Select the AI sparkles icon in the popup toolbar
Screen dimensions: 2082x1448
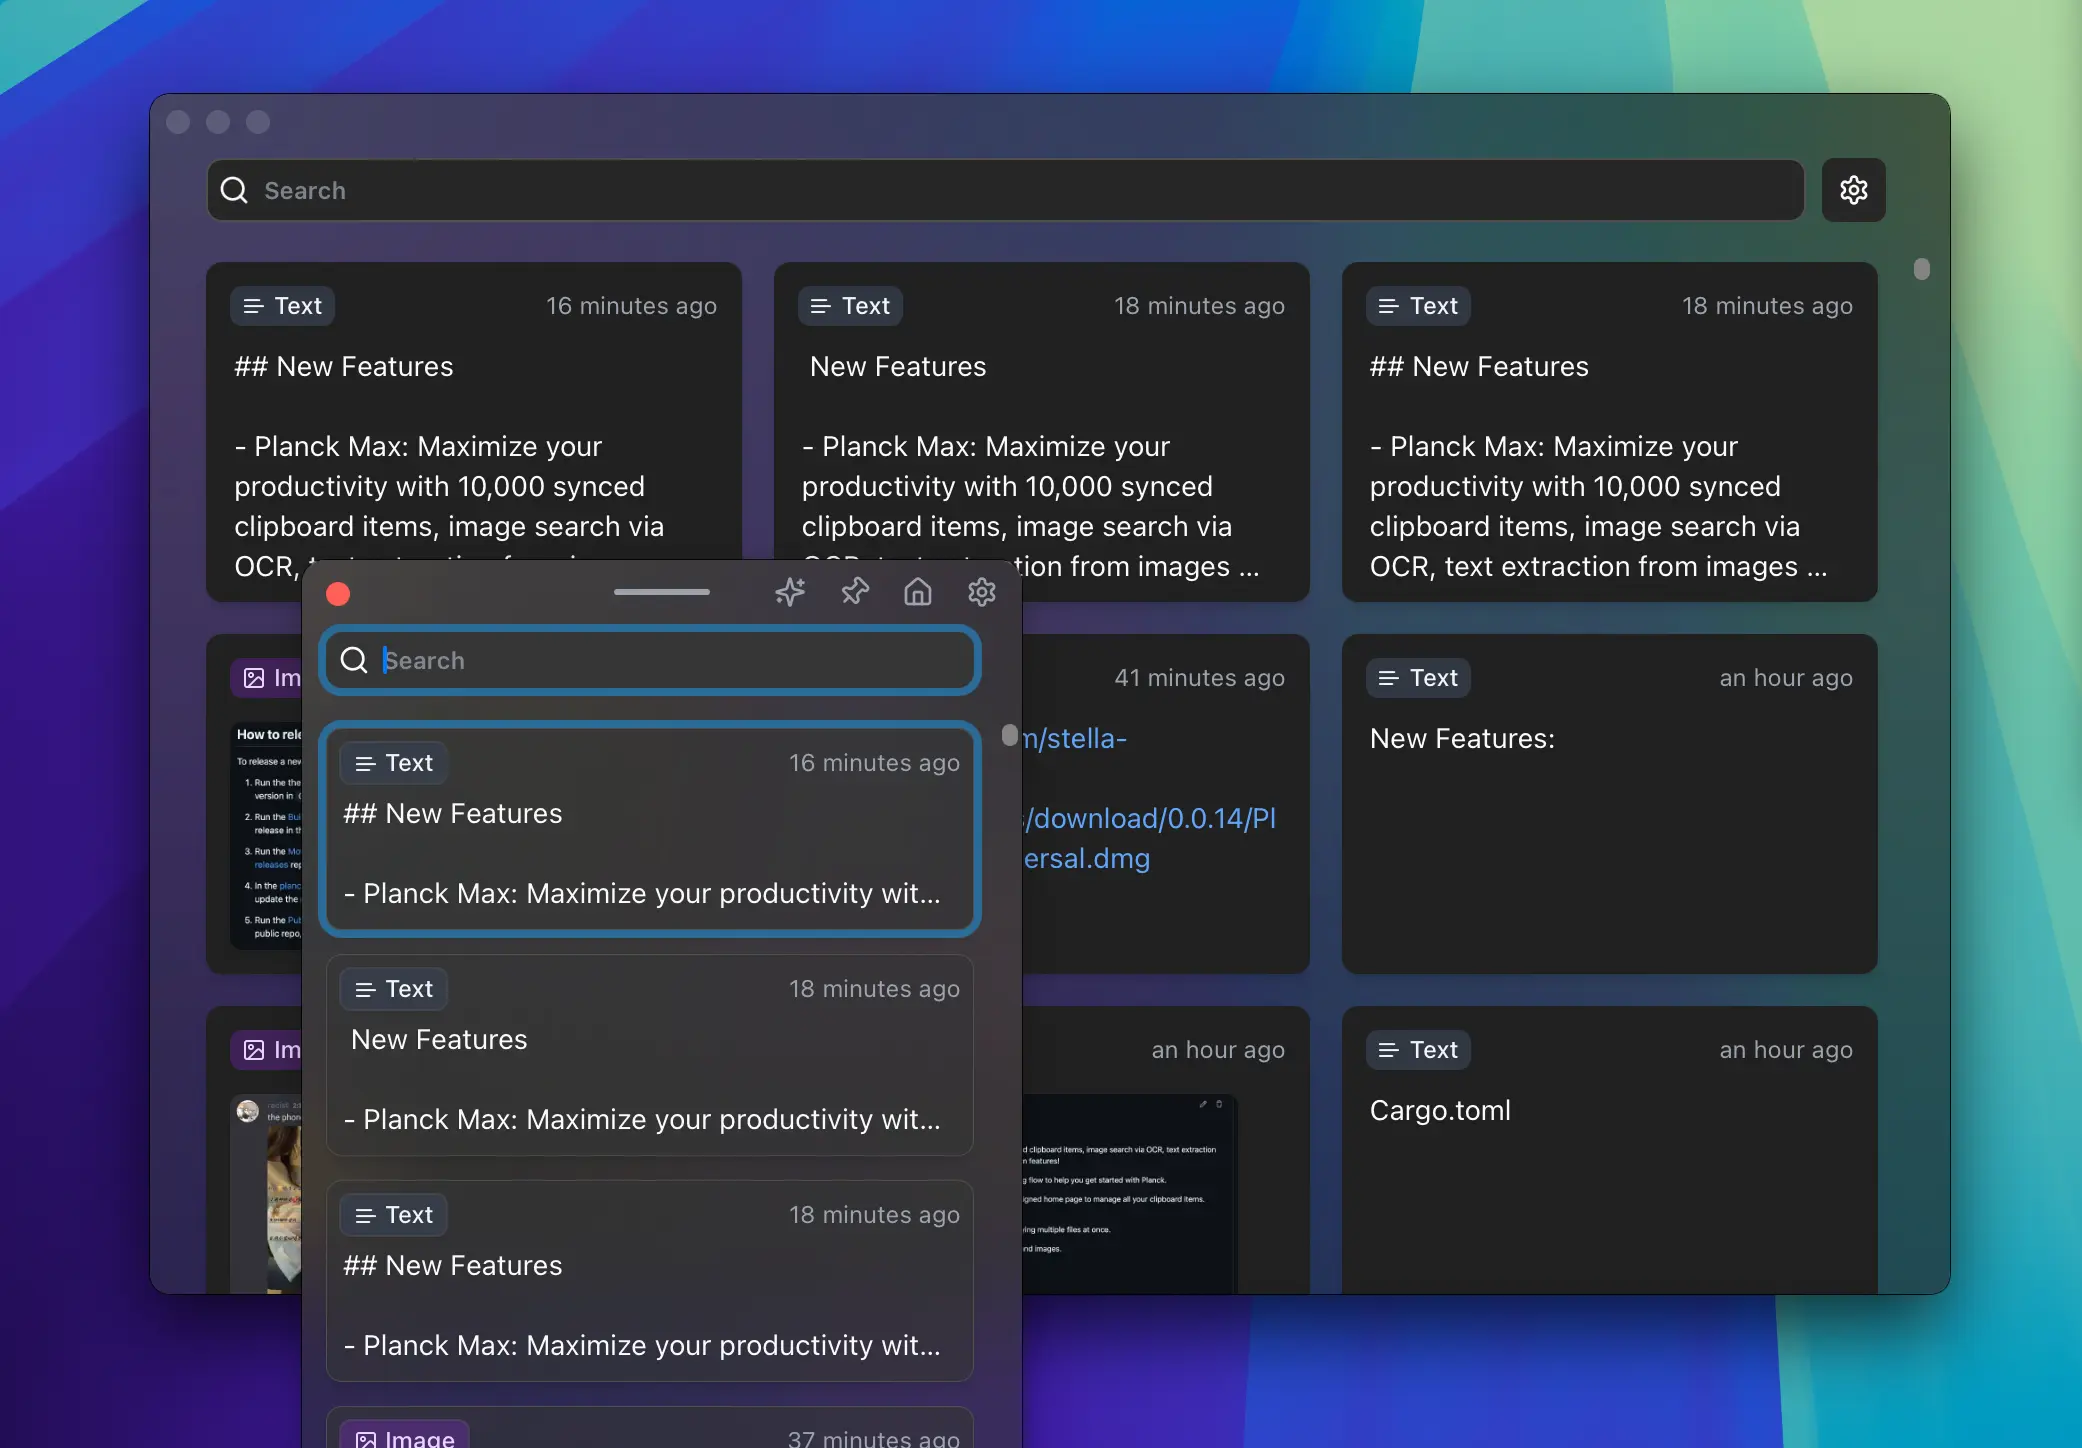click(x=790, y=592)
